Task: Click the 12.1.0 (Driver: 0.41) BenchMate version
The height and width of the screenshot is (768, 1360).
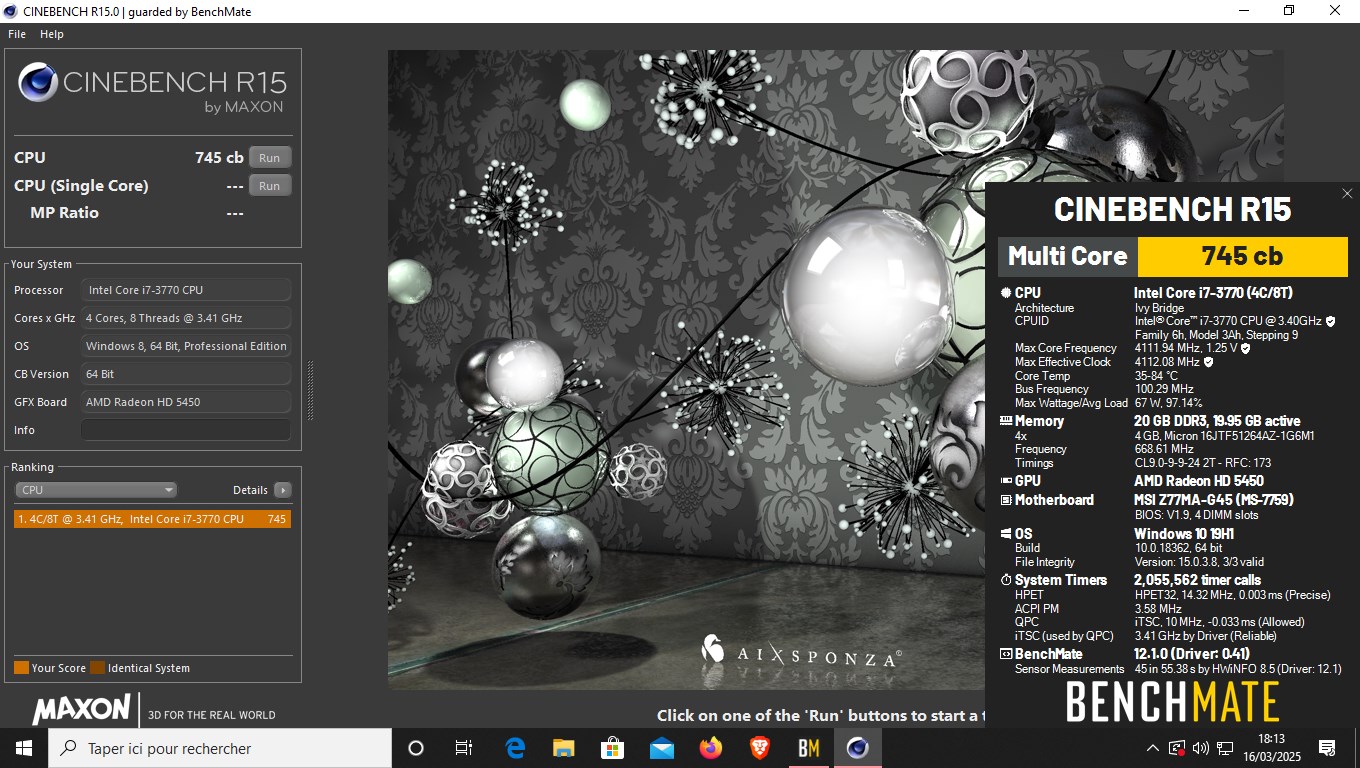Action: 1192,654
